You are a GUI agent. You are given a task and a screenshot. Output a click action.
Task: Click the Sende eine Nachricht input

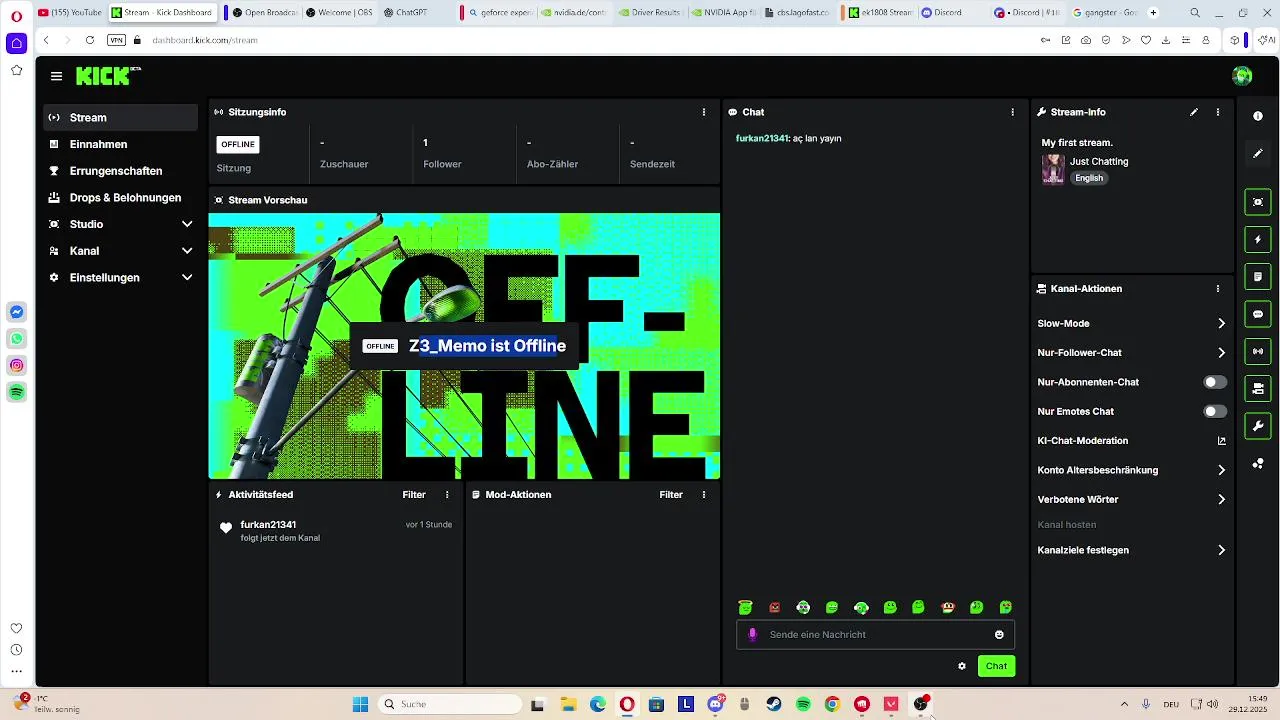875,634
